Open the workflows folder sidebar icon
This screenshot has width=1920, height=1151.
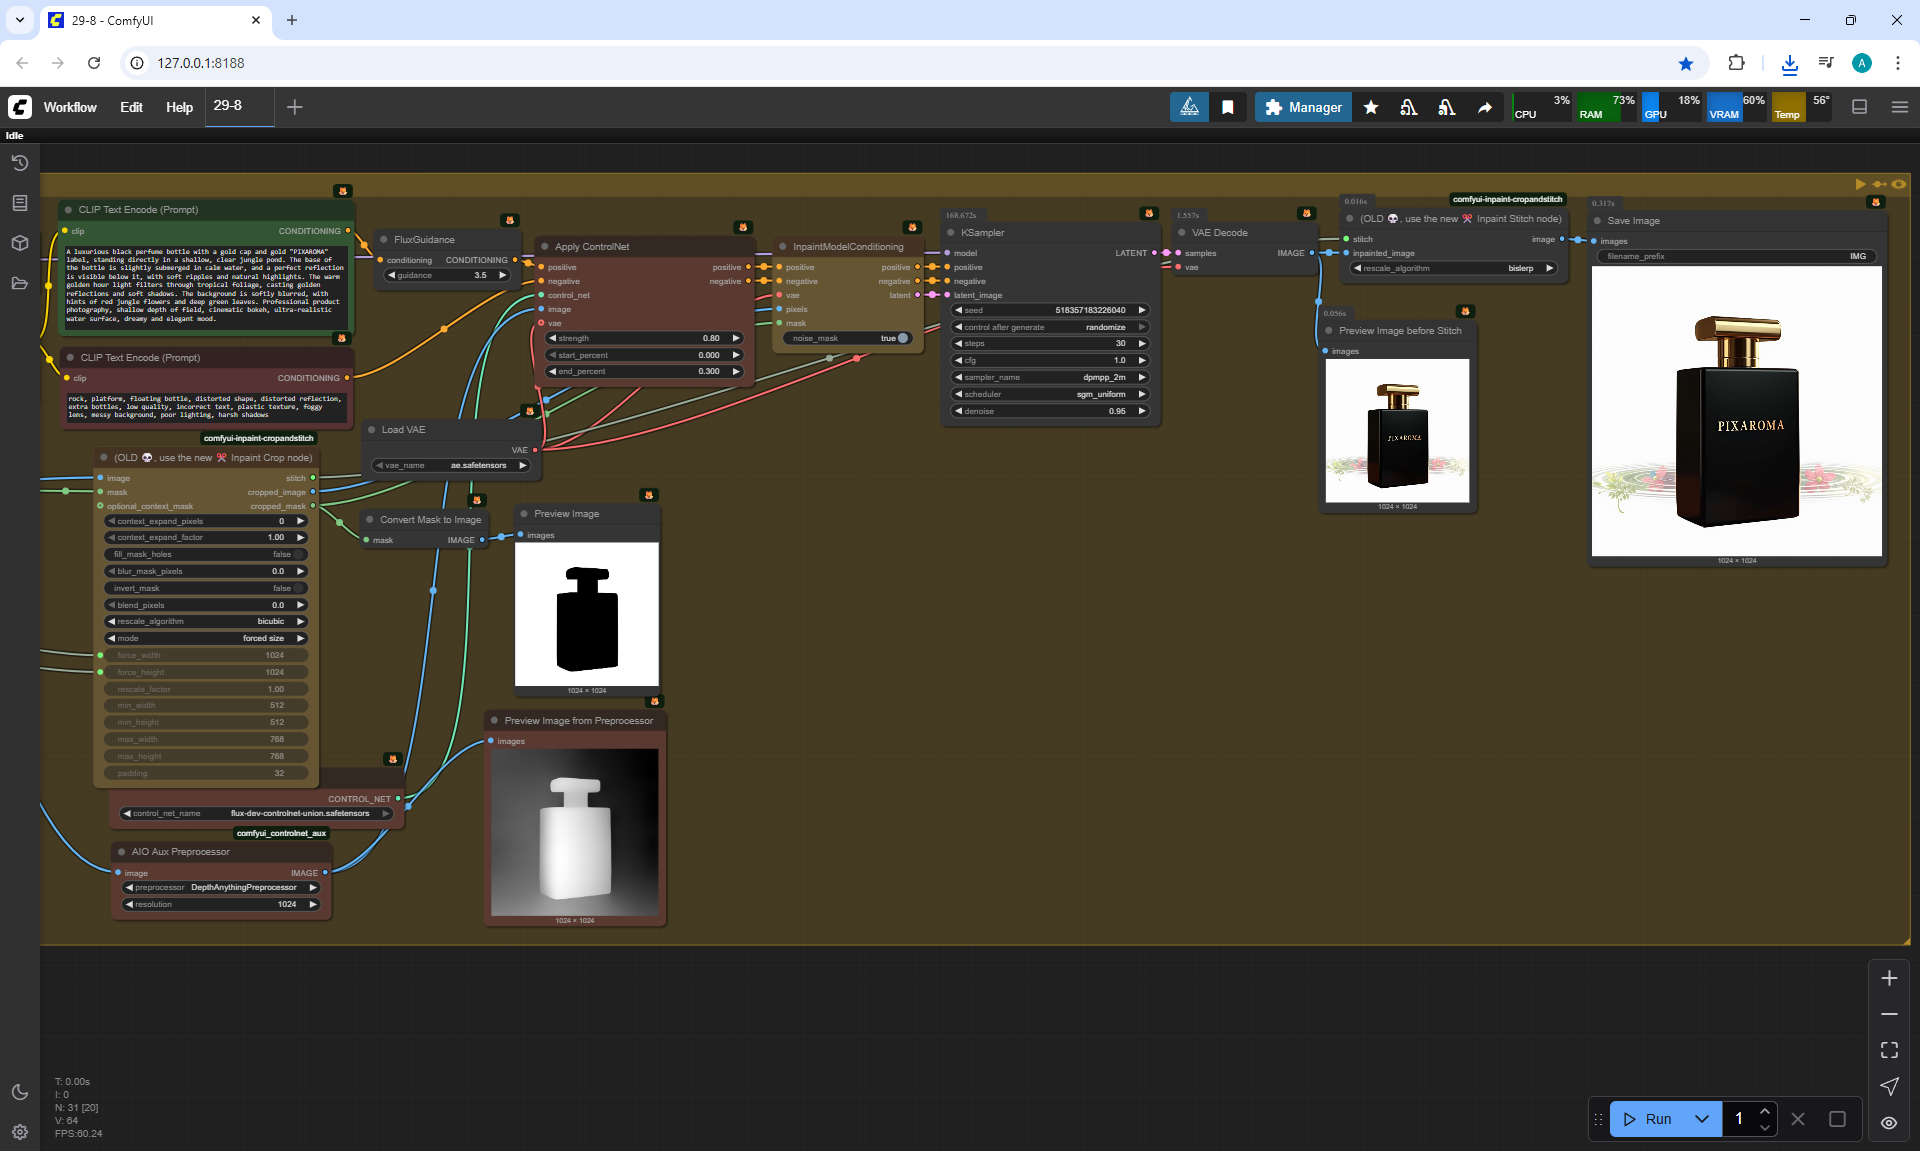tap(19, 283)
